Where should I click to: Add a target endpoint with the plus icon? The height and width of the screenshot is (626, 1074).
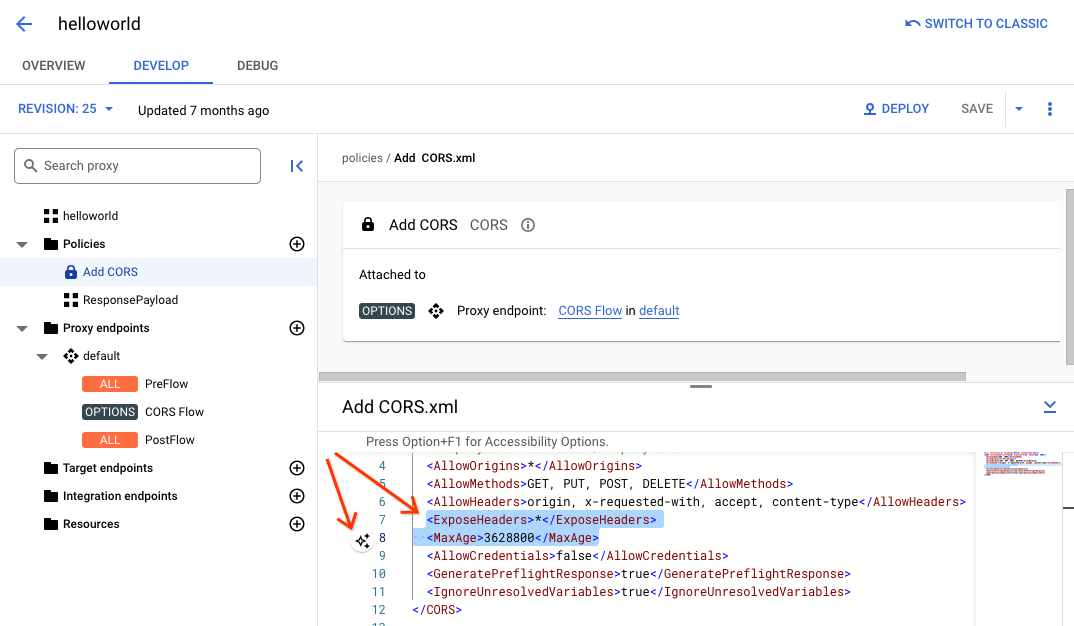tap(297, 467)
